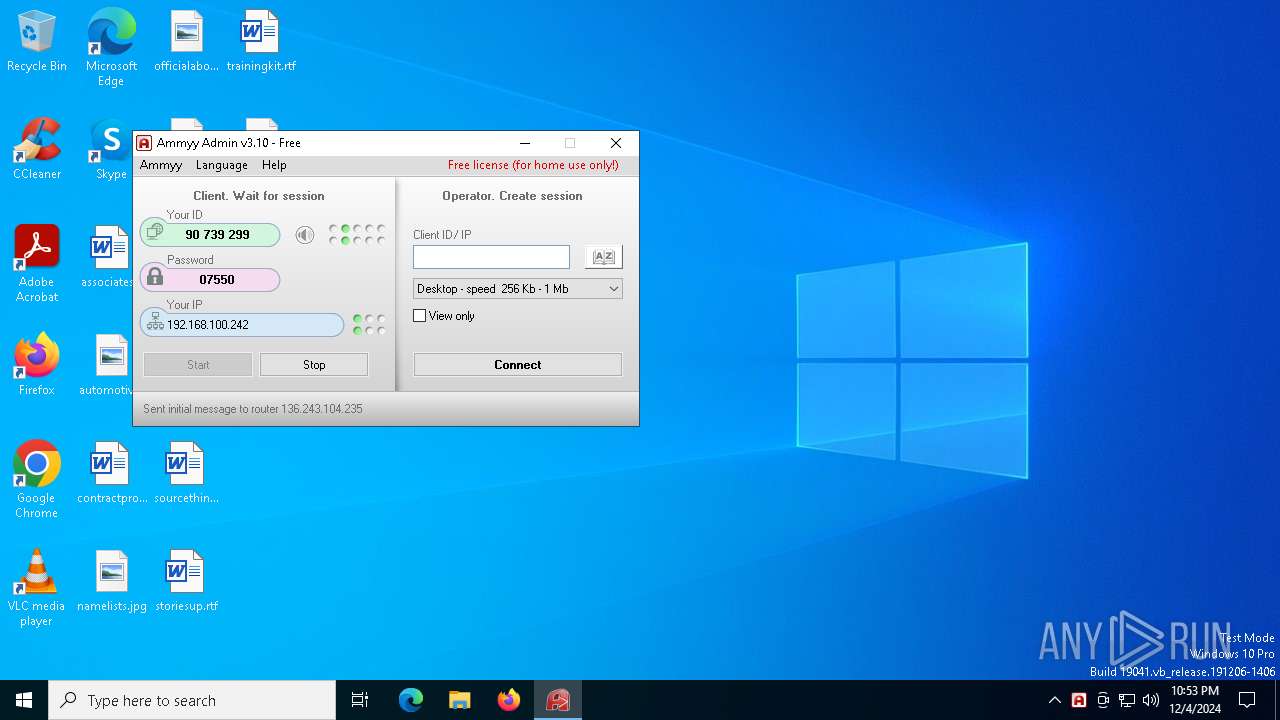Click the Ammyy Admin title bar logo
Screen dimensions: 1280x720
click(144, 143)
